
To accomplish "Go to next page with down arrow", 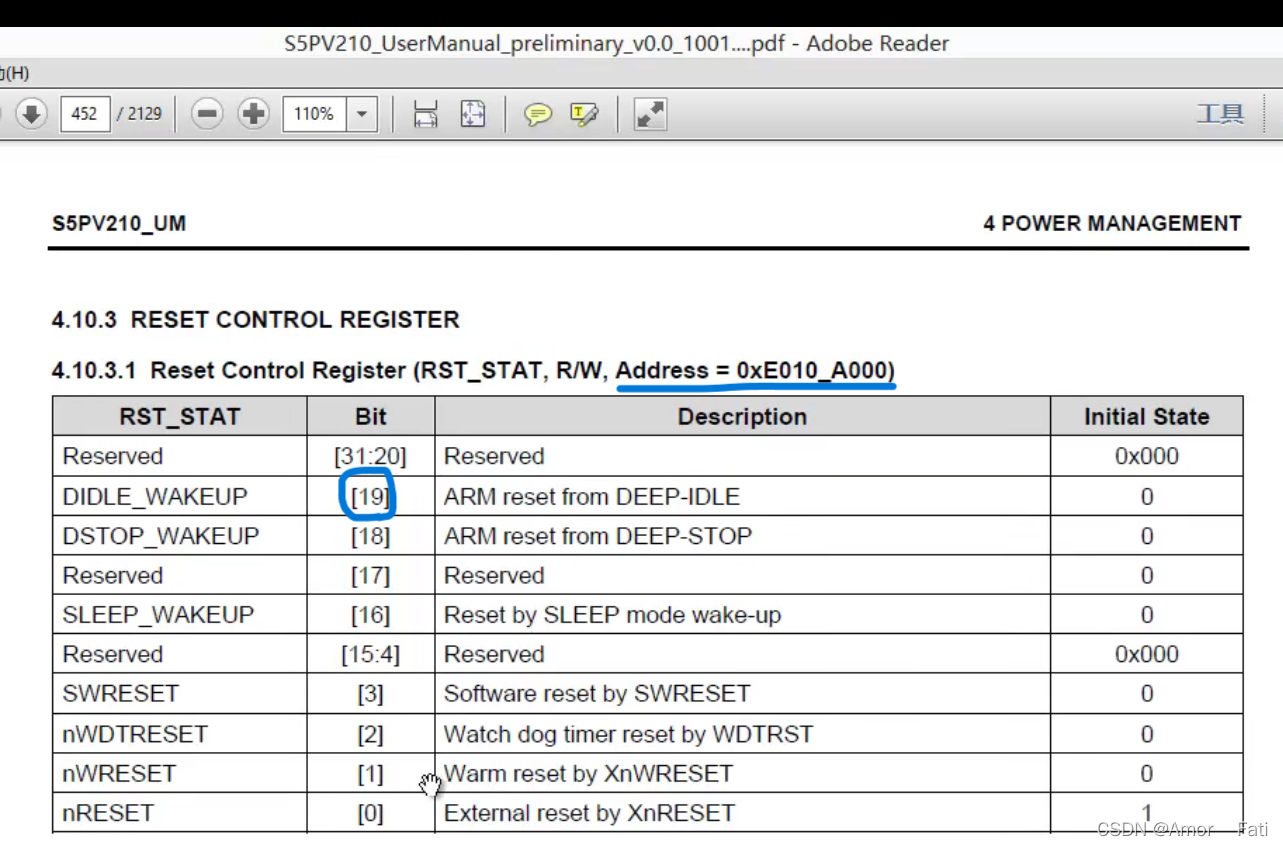I will [31, 114].
